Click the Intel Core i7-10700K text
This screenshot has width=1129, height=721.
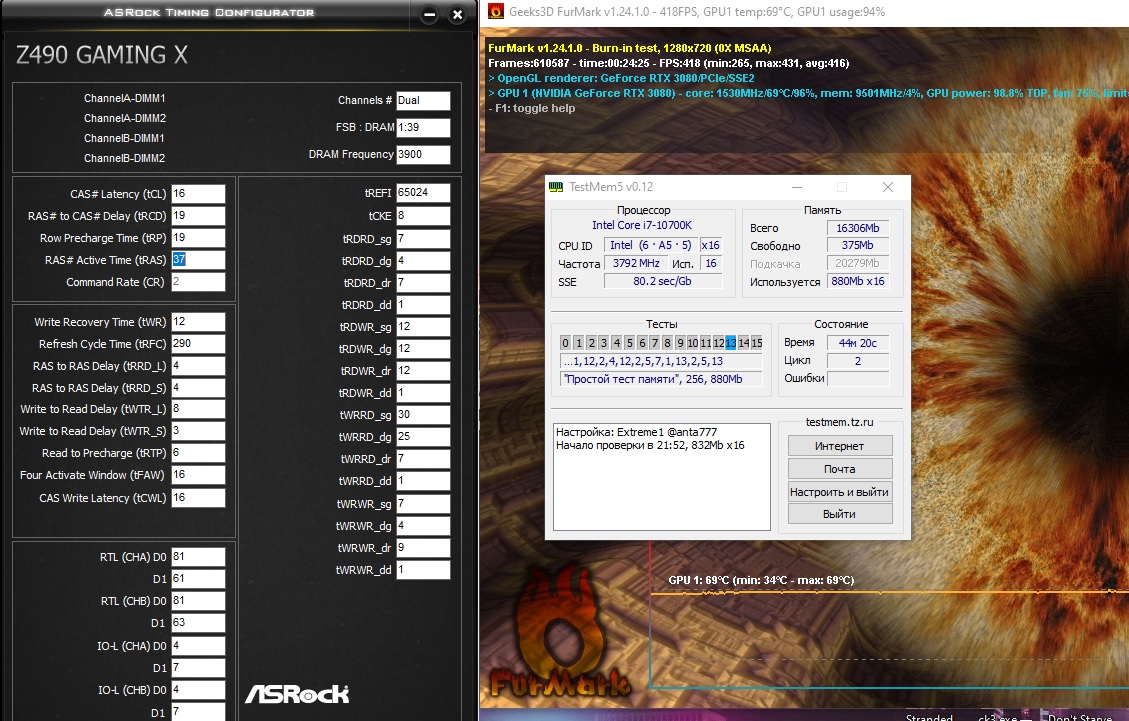[642, 225]
